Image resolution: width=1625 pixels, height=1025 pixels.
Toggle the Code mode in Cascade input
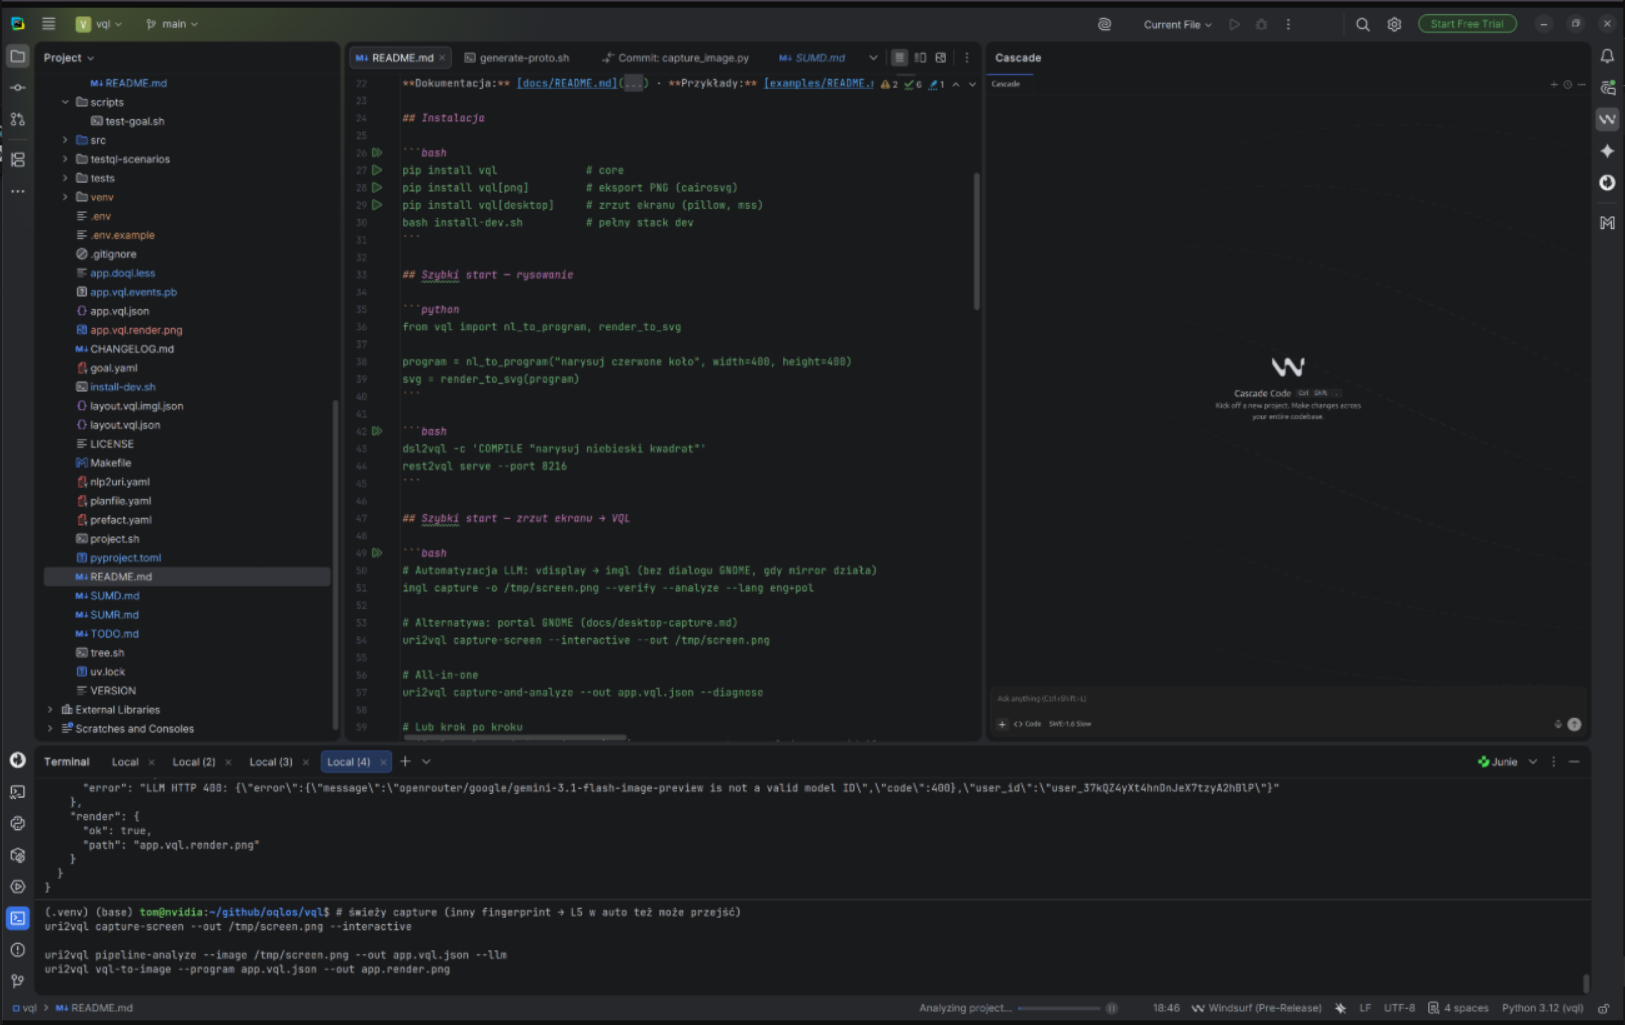point(1028,724)
